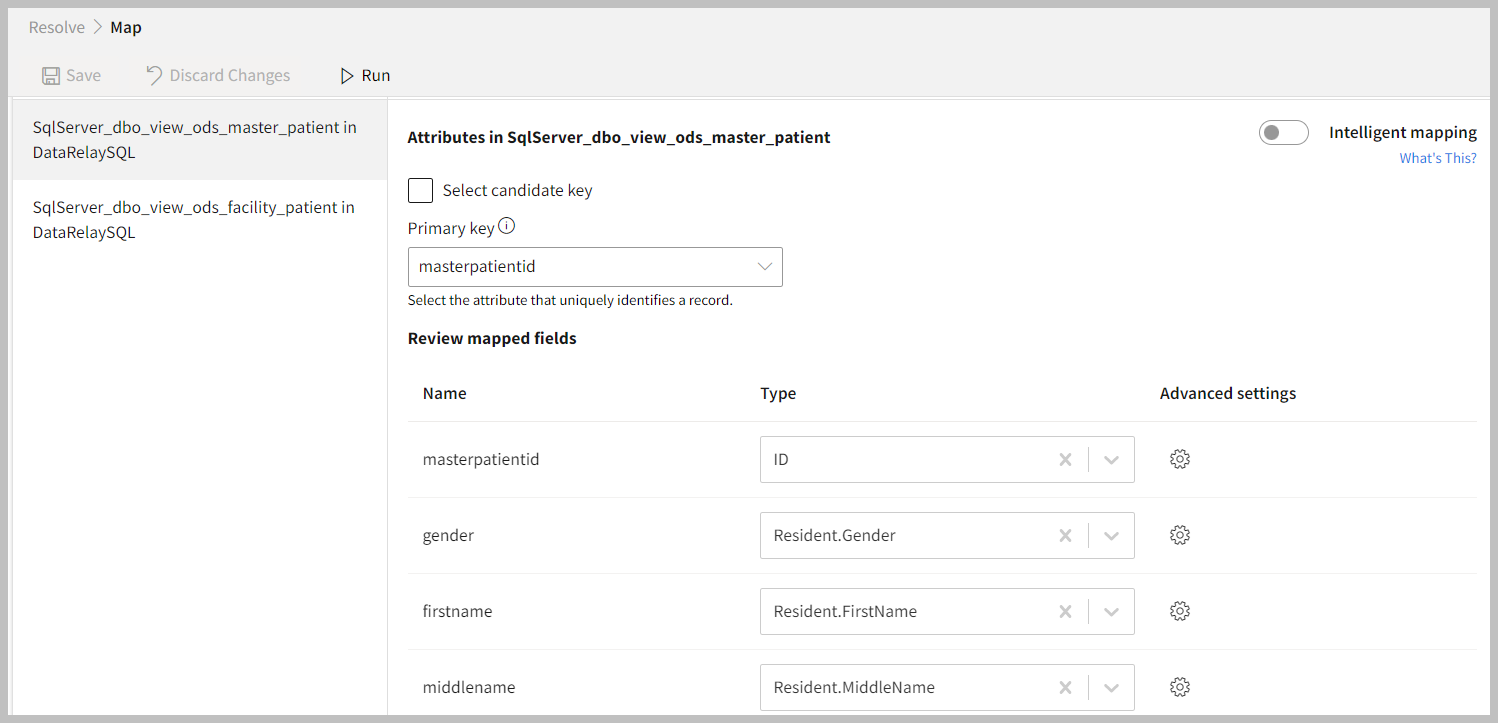The width and height of the screenshot is (1498, 723).
Task: Clear the Resident.FirstName type selection
Action: (1065, 612)
